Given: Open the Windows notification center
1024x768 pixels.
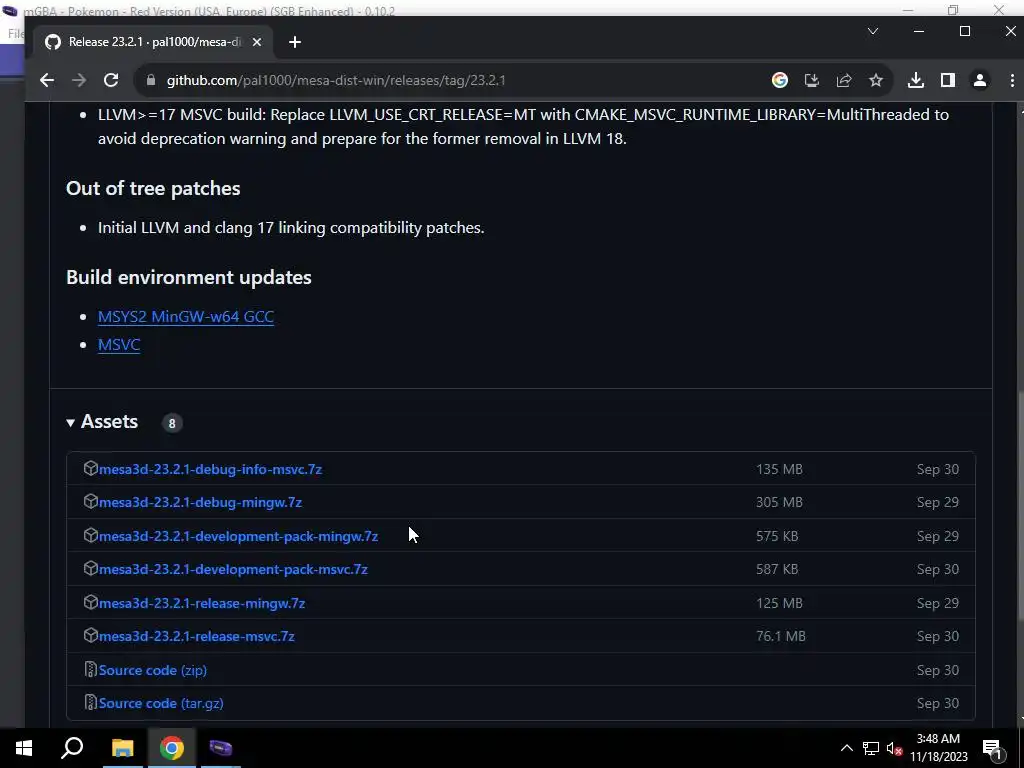Looking at the screenshot, I should [992, 748].
